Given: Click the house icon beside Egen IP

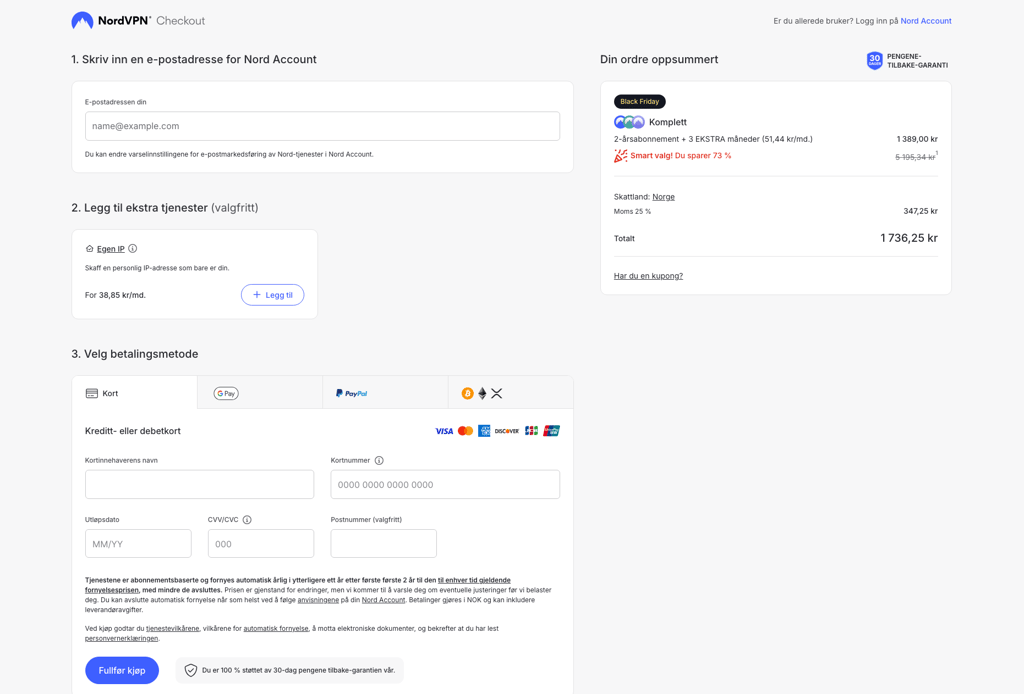Looking at the screenshot, I should pyautogui.click(x=89, y=249).
